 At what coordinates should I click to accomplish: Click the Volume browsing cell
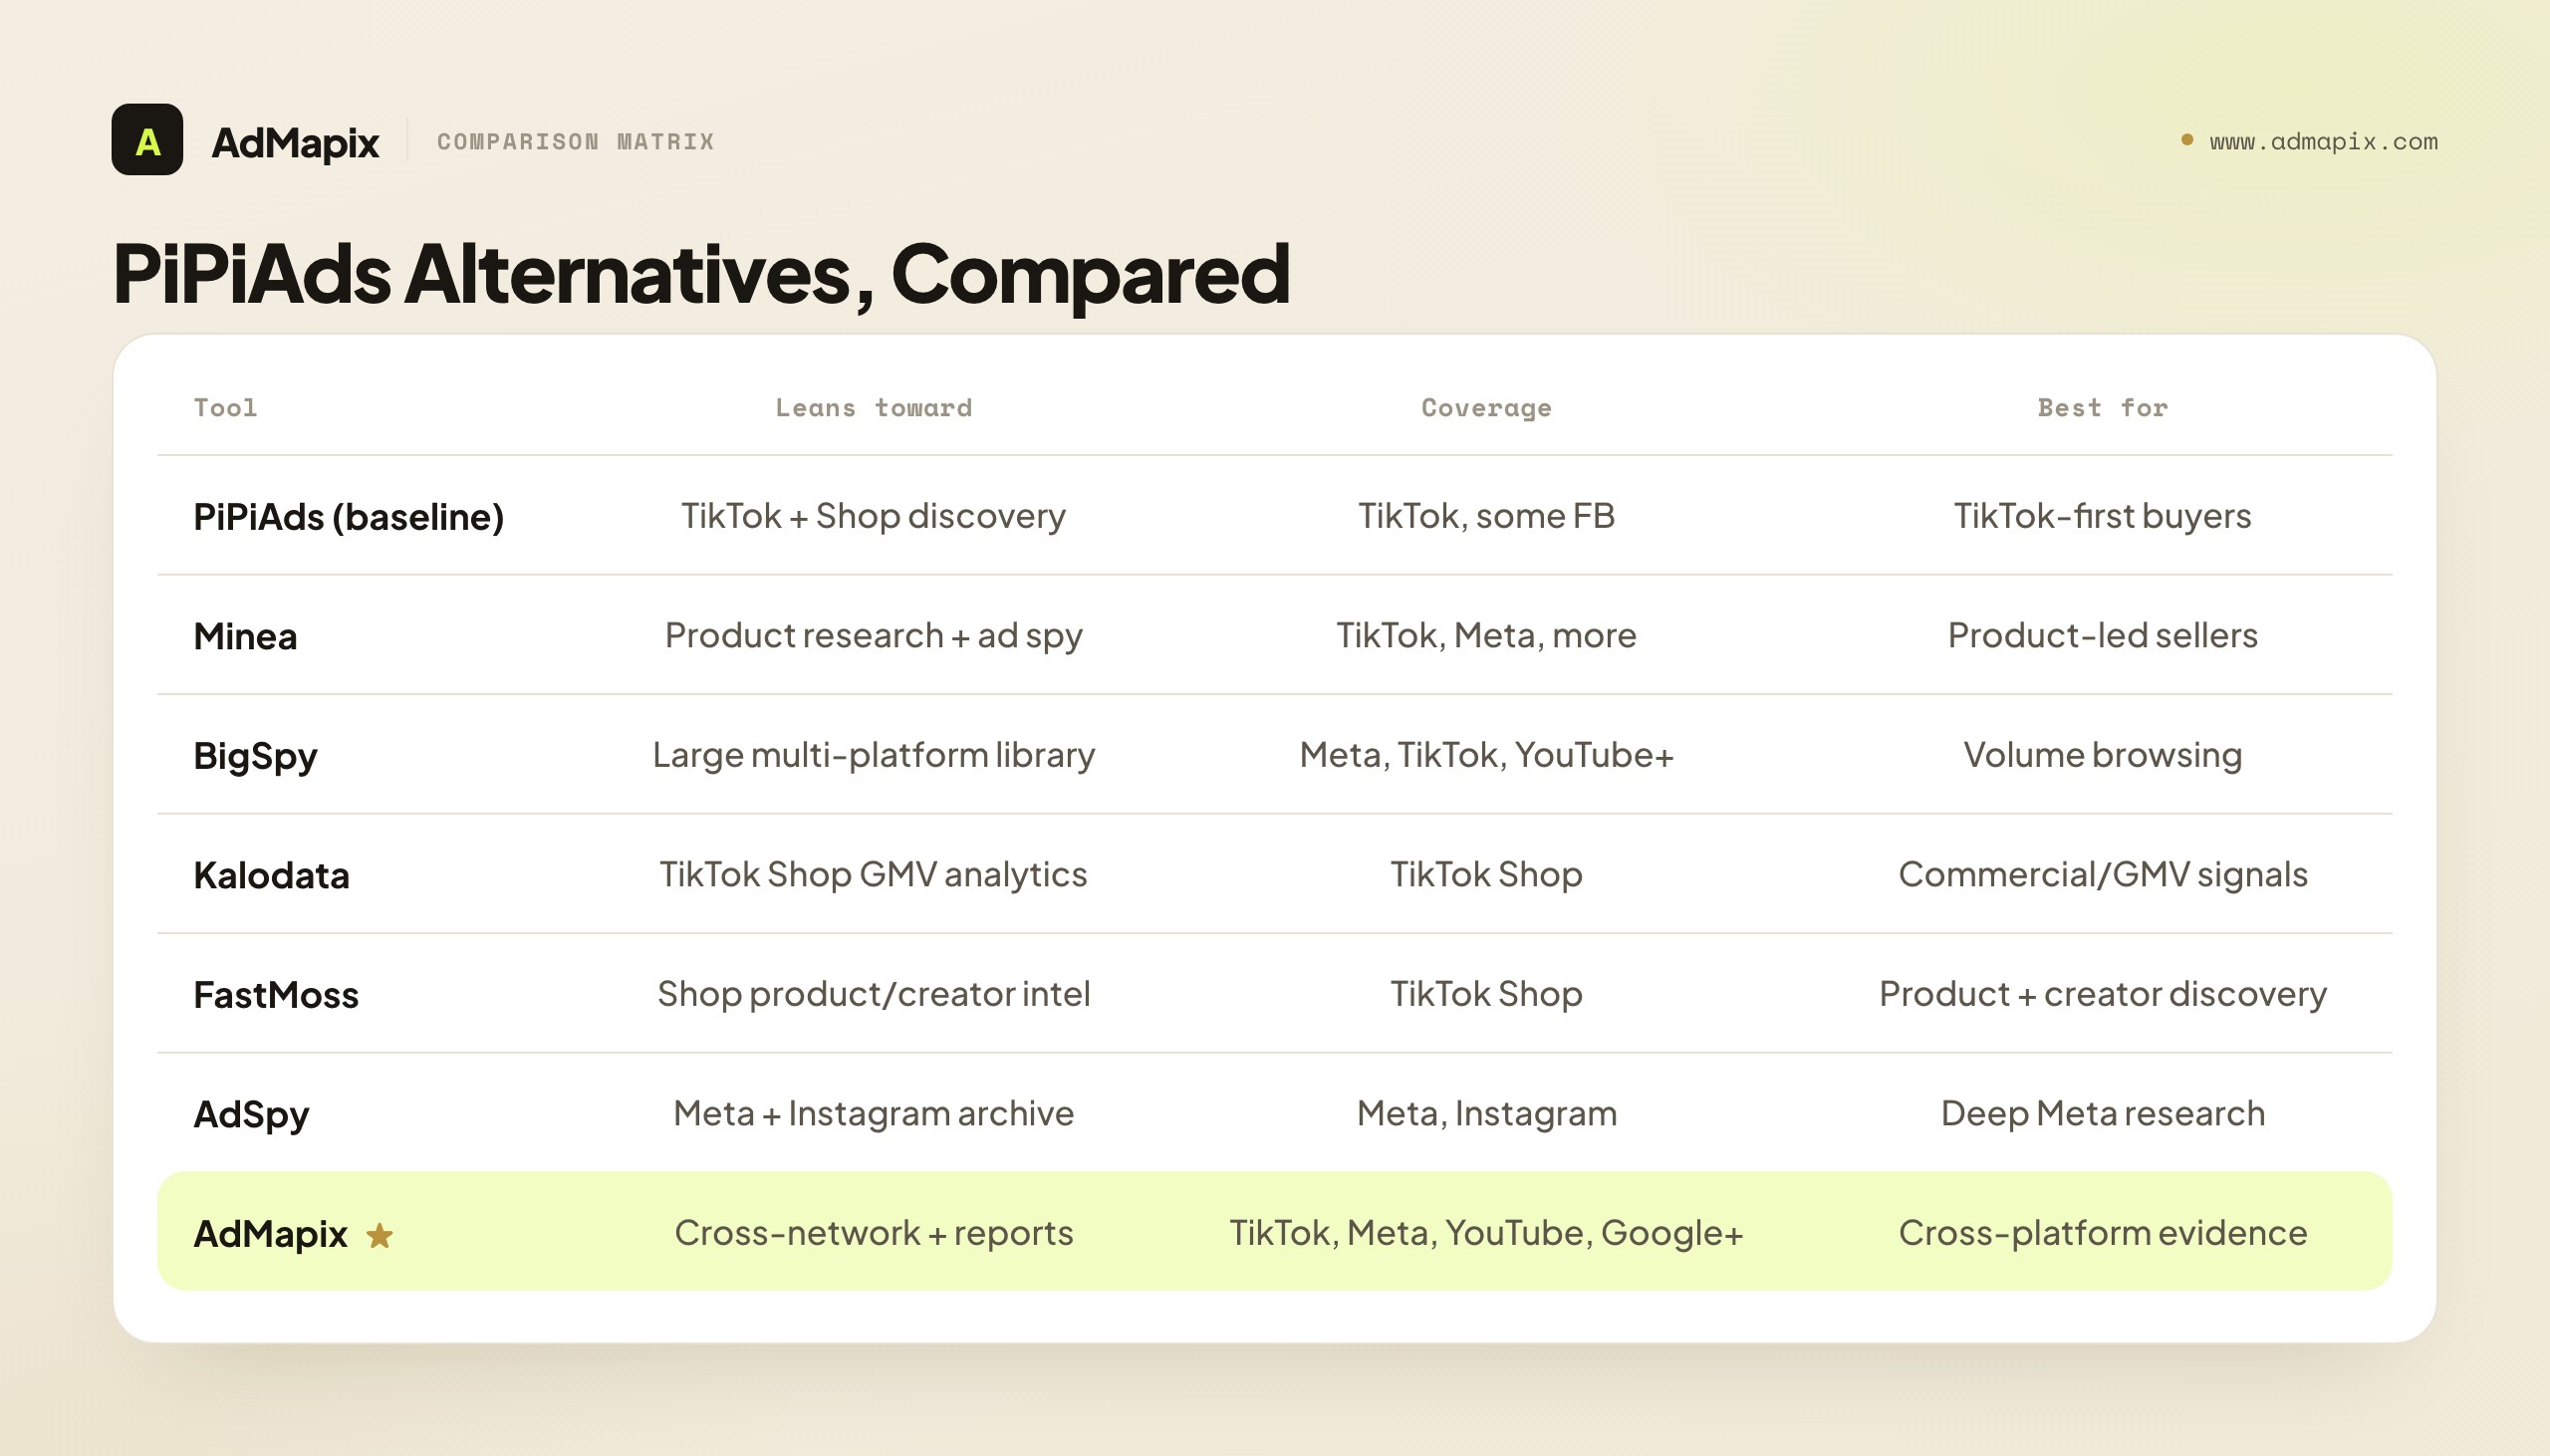point(2103,754)
